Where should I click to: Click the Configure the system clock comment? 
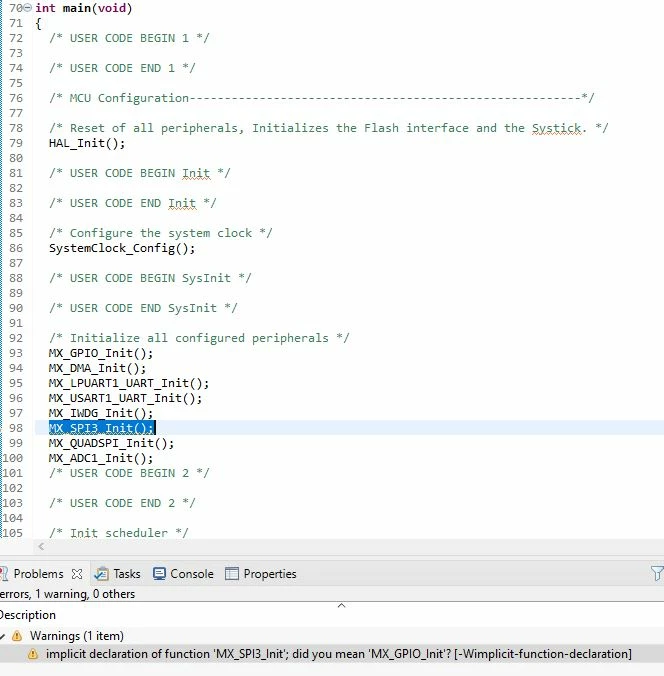click(x=160, y=233)
